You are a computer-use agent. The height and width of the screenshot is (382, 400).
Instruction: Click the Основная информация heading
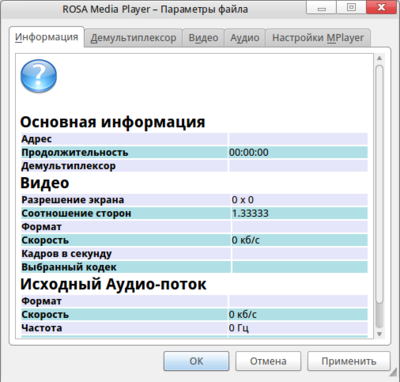113,122
